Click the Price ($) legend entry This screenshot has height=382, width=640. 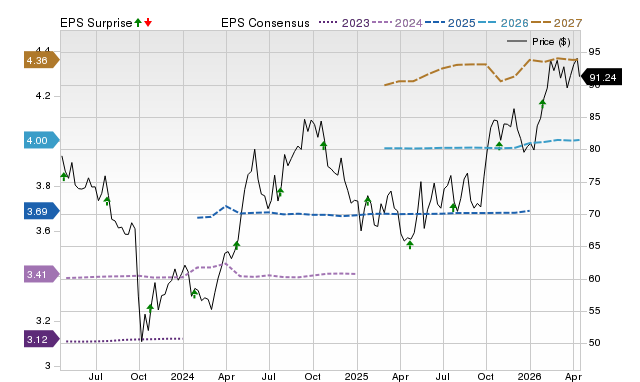click(x=539, y=42)
